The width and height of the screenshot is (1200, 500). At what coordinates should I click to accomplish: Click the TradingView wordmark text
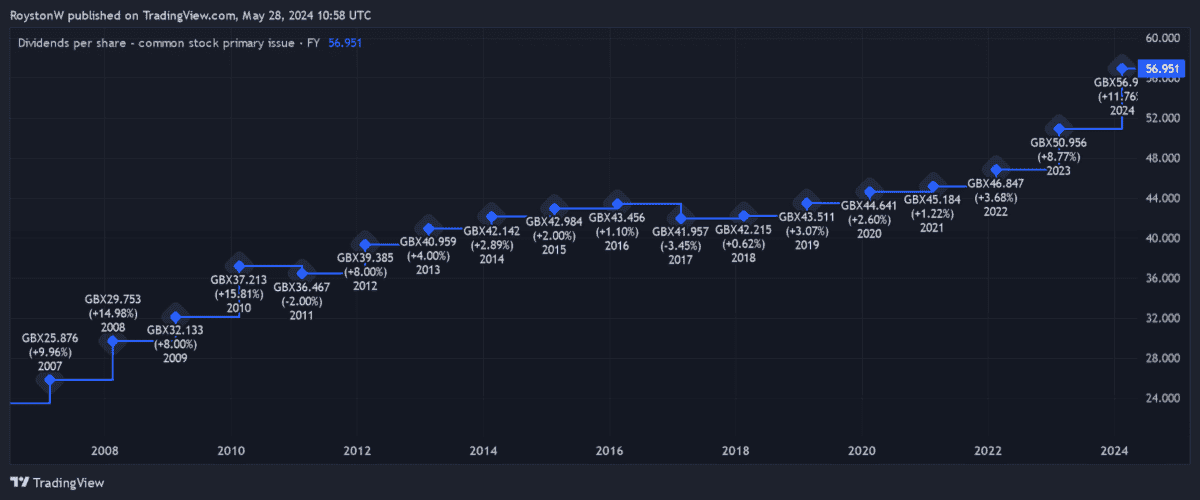tap(69, 482)
